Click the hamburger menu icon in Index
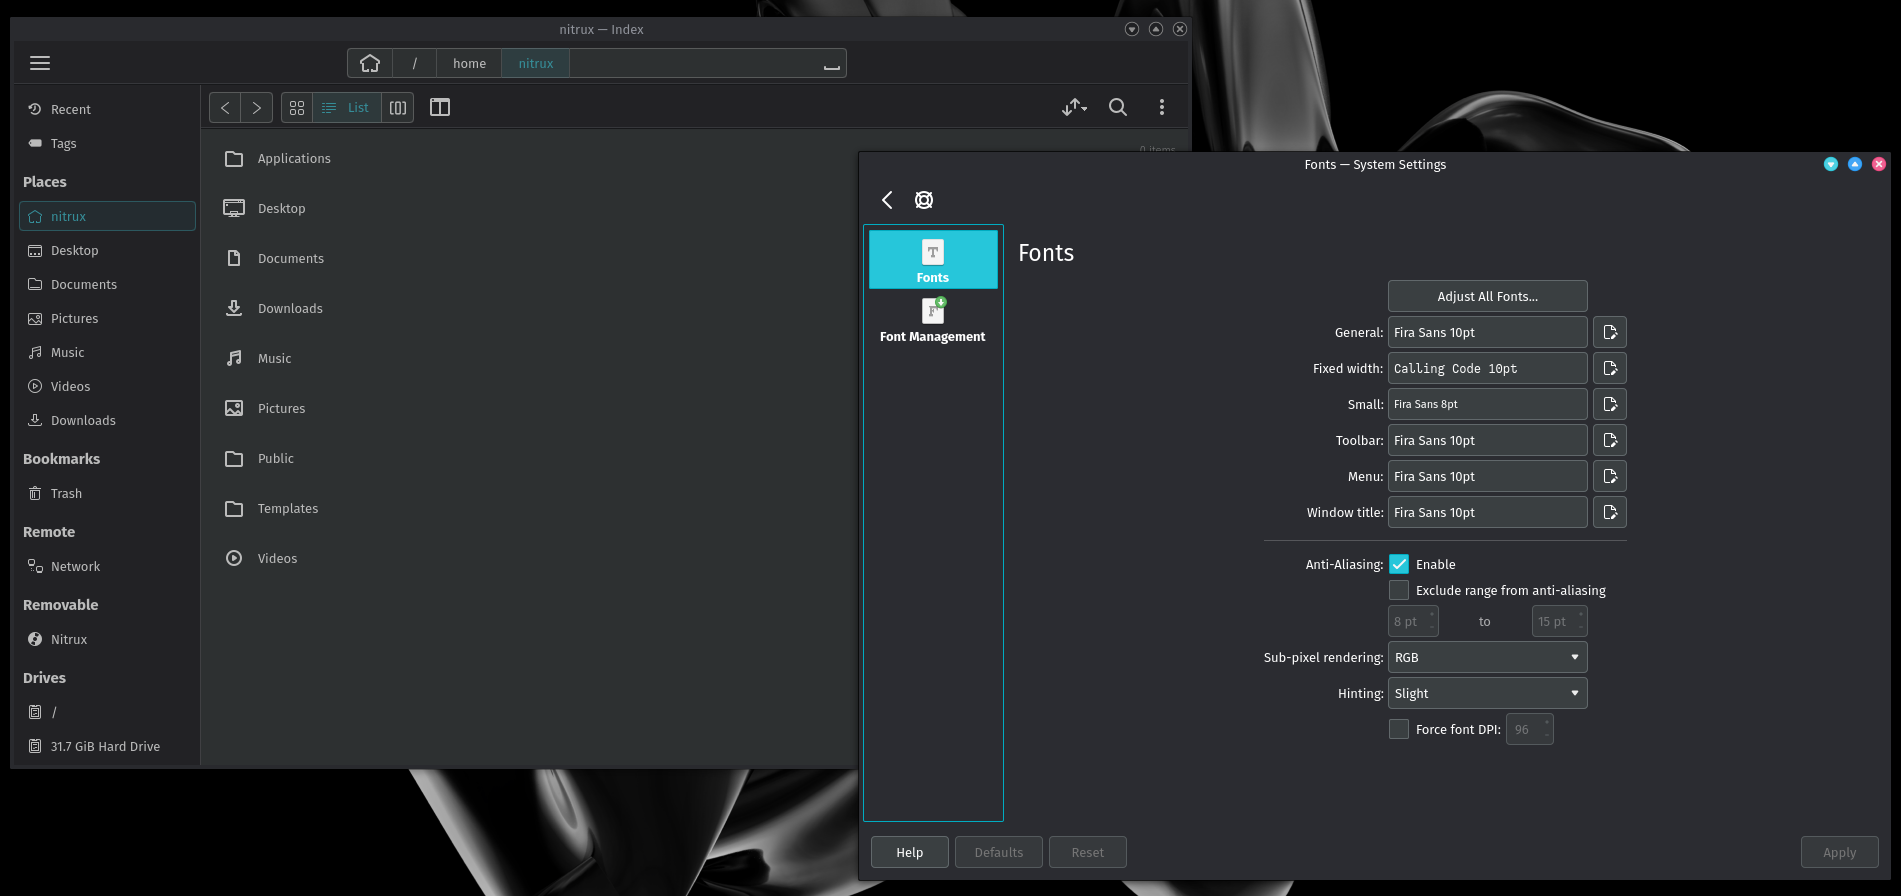 click(x=40, y=63)
